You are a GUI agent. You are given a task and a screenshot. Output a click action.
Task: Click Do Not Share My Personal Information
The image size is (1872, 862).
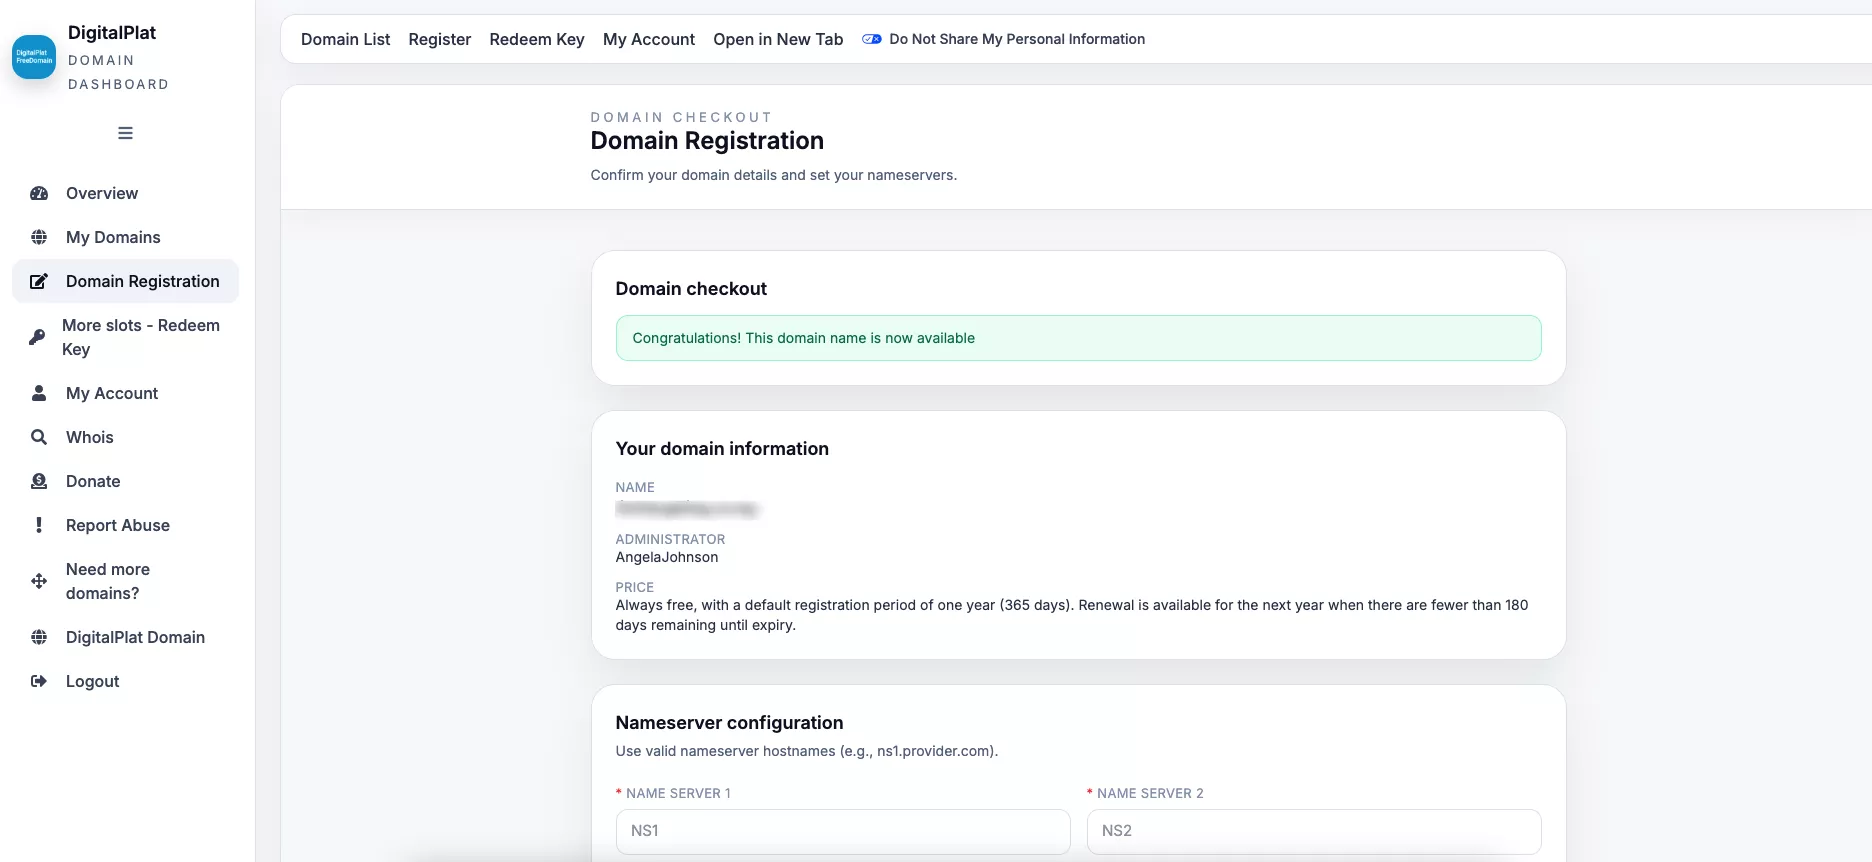1016,39
